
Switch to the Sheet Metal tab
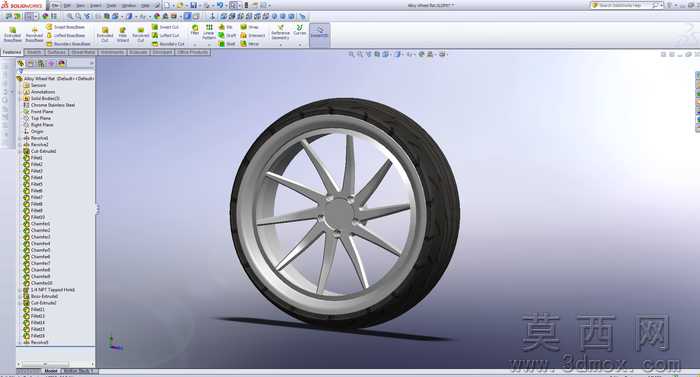83,52
